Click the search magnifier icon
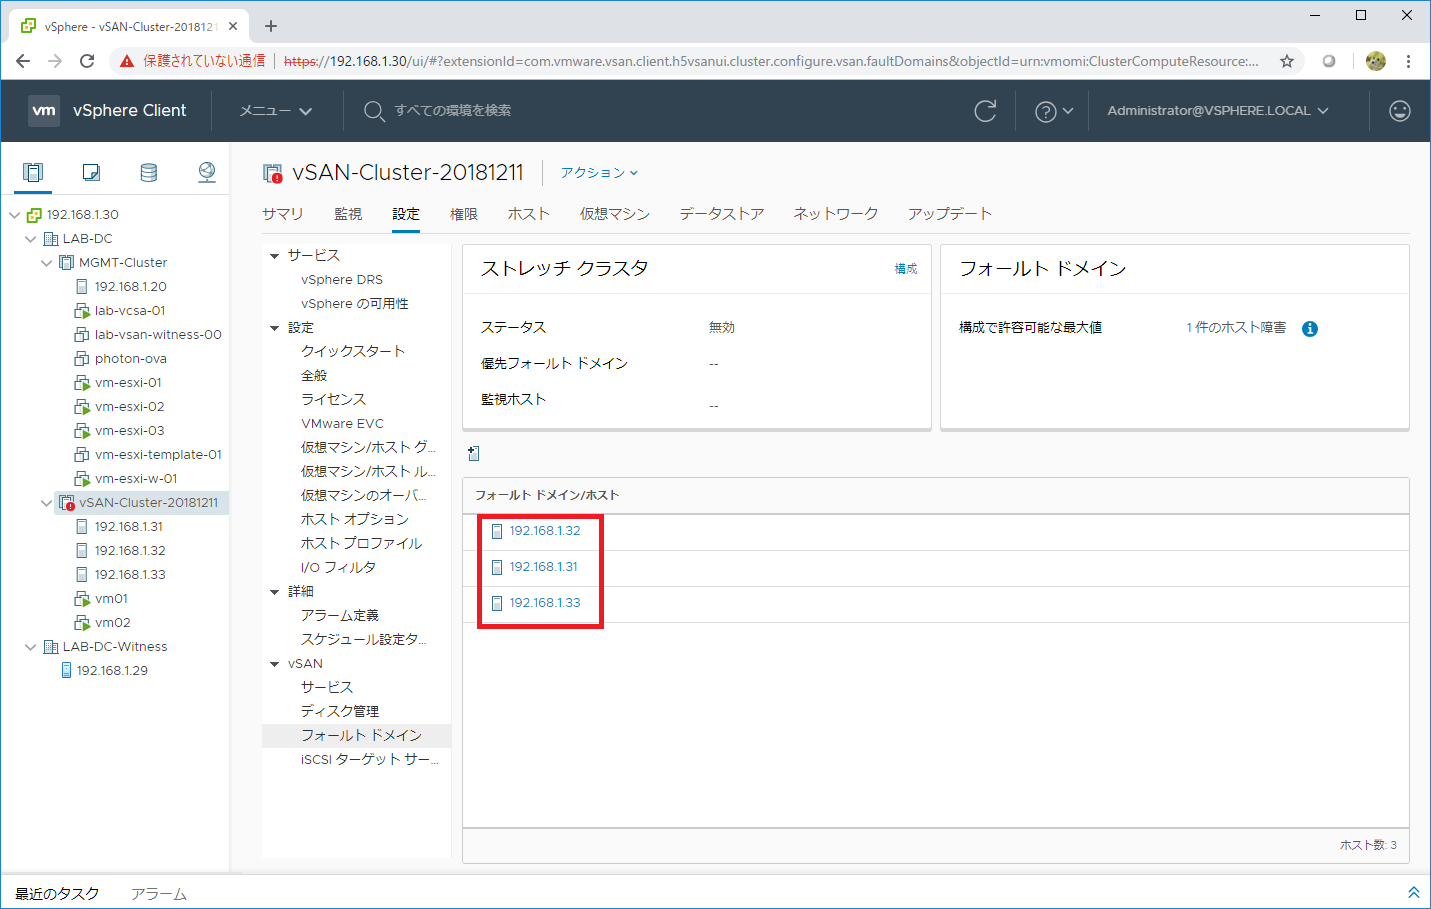 click(x=374, y=111)
